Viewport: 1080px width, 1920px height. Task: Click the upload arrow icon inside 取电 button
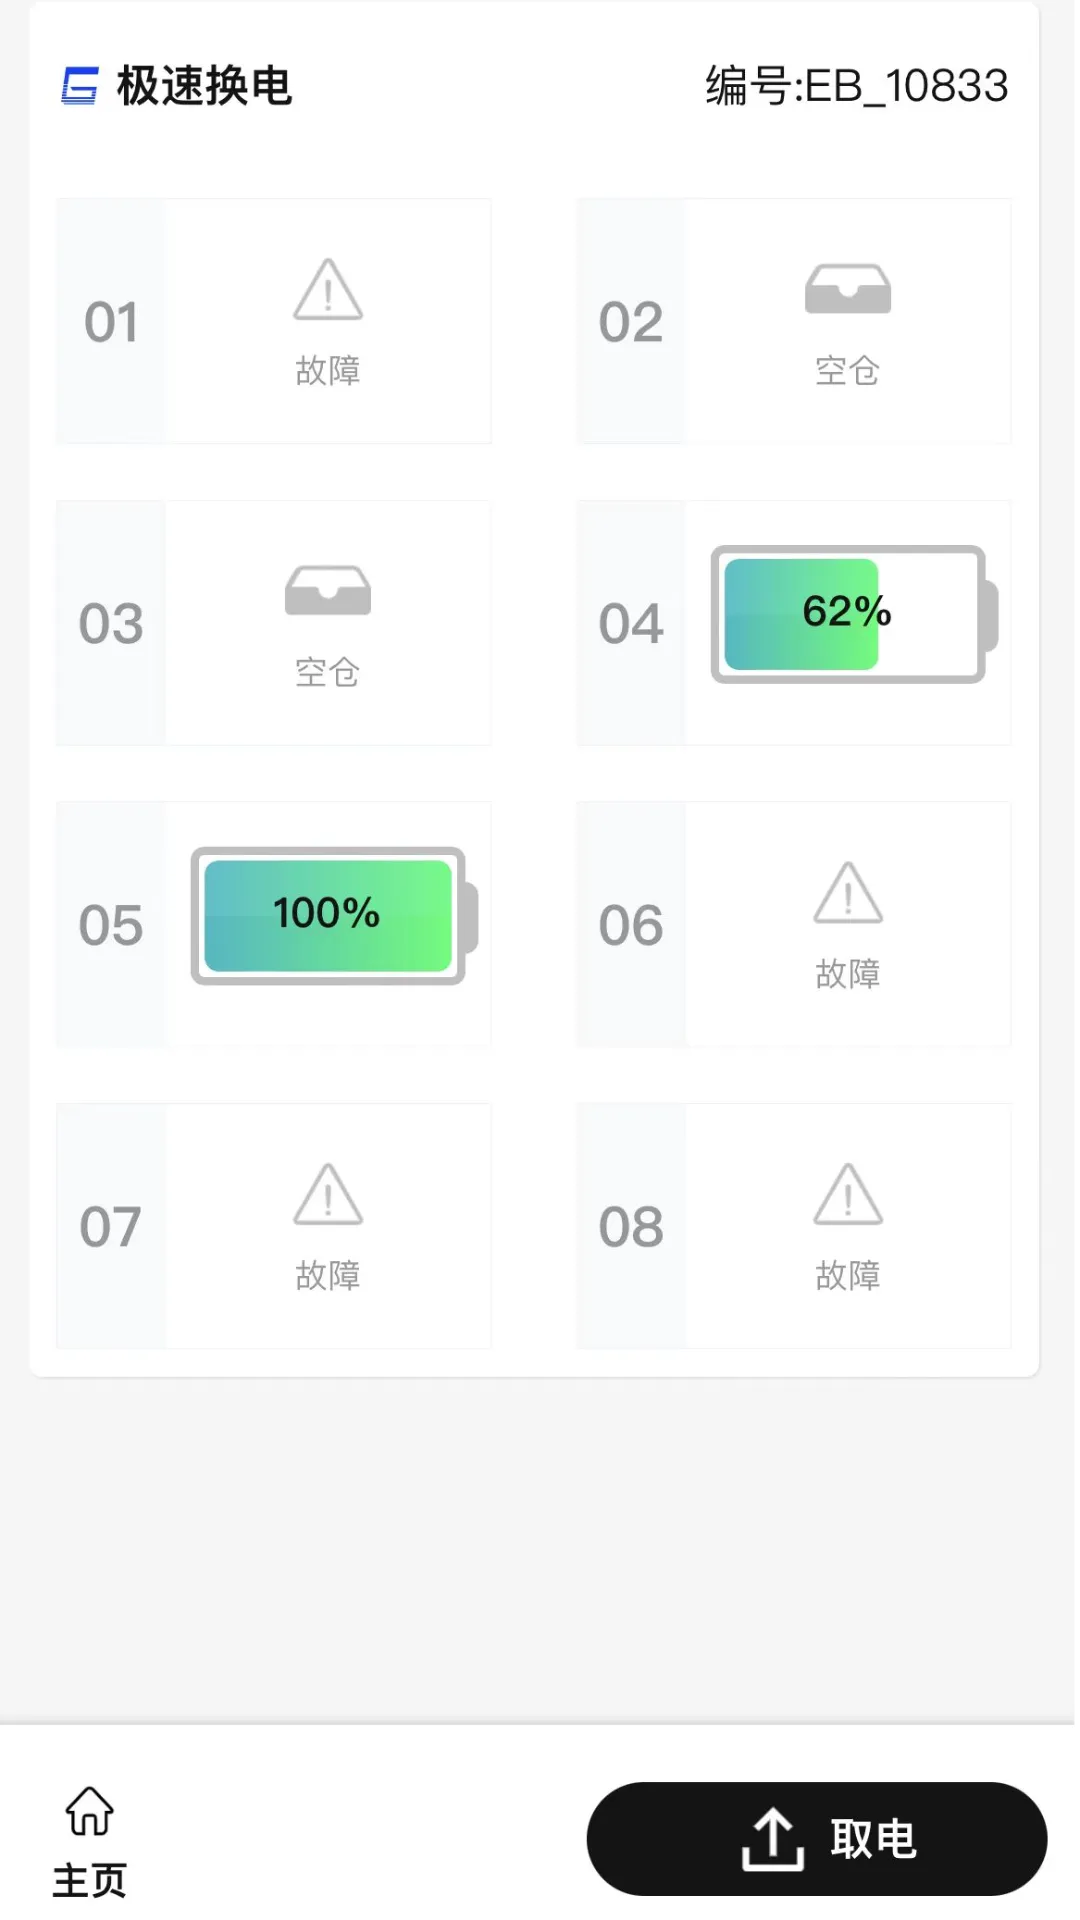point(771,1840)
